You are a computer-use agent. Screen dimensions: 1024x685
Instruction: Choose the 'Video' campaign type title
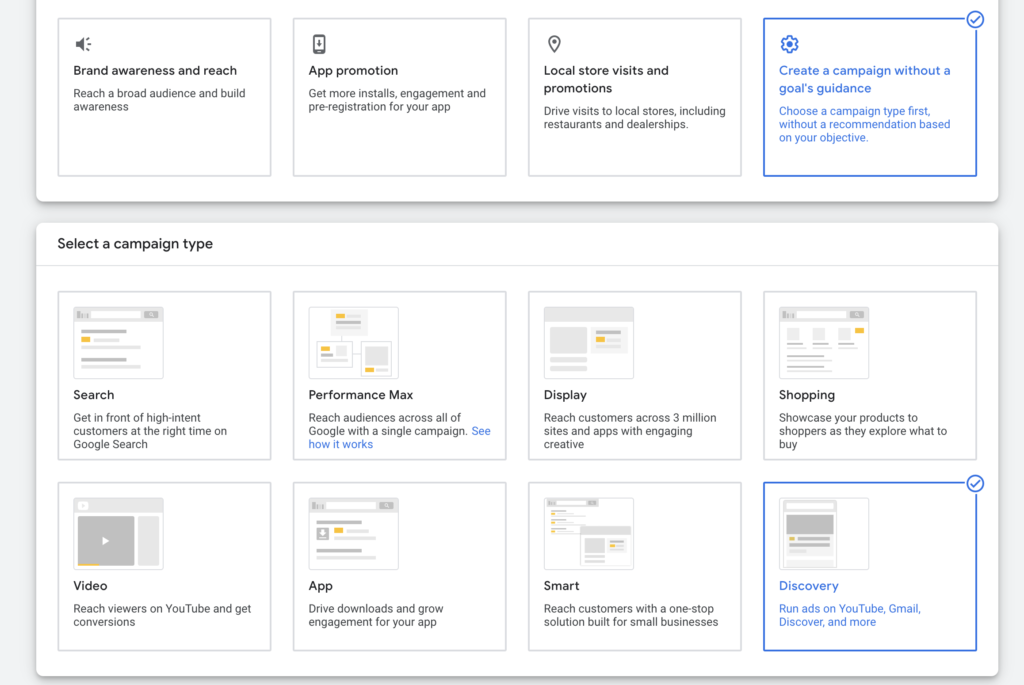pyautogui.click(x=90, y=586)
